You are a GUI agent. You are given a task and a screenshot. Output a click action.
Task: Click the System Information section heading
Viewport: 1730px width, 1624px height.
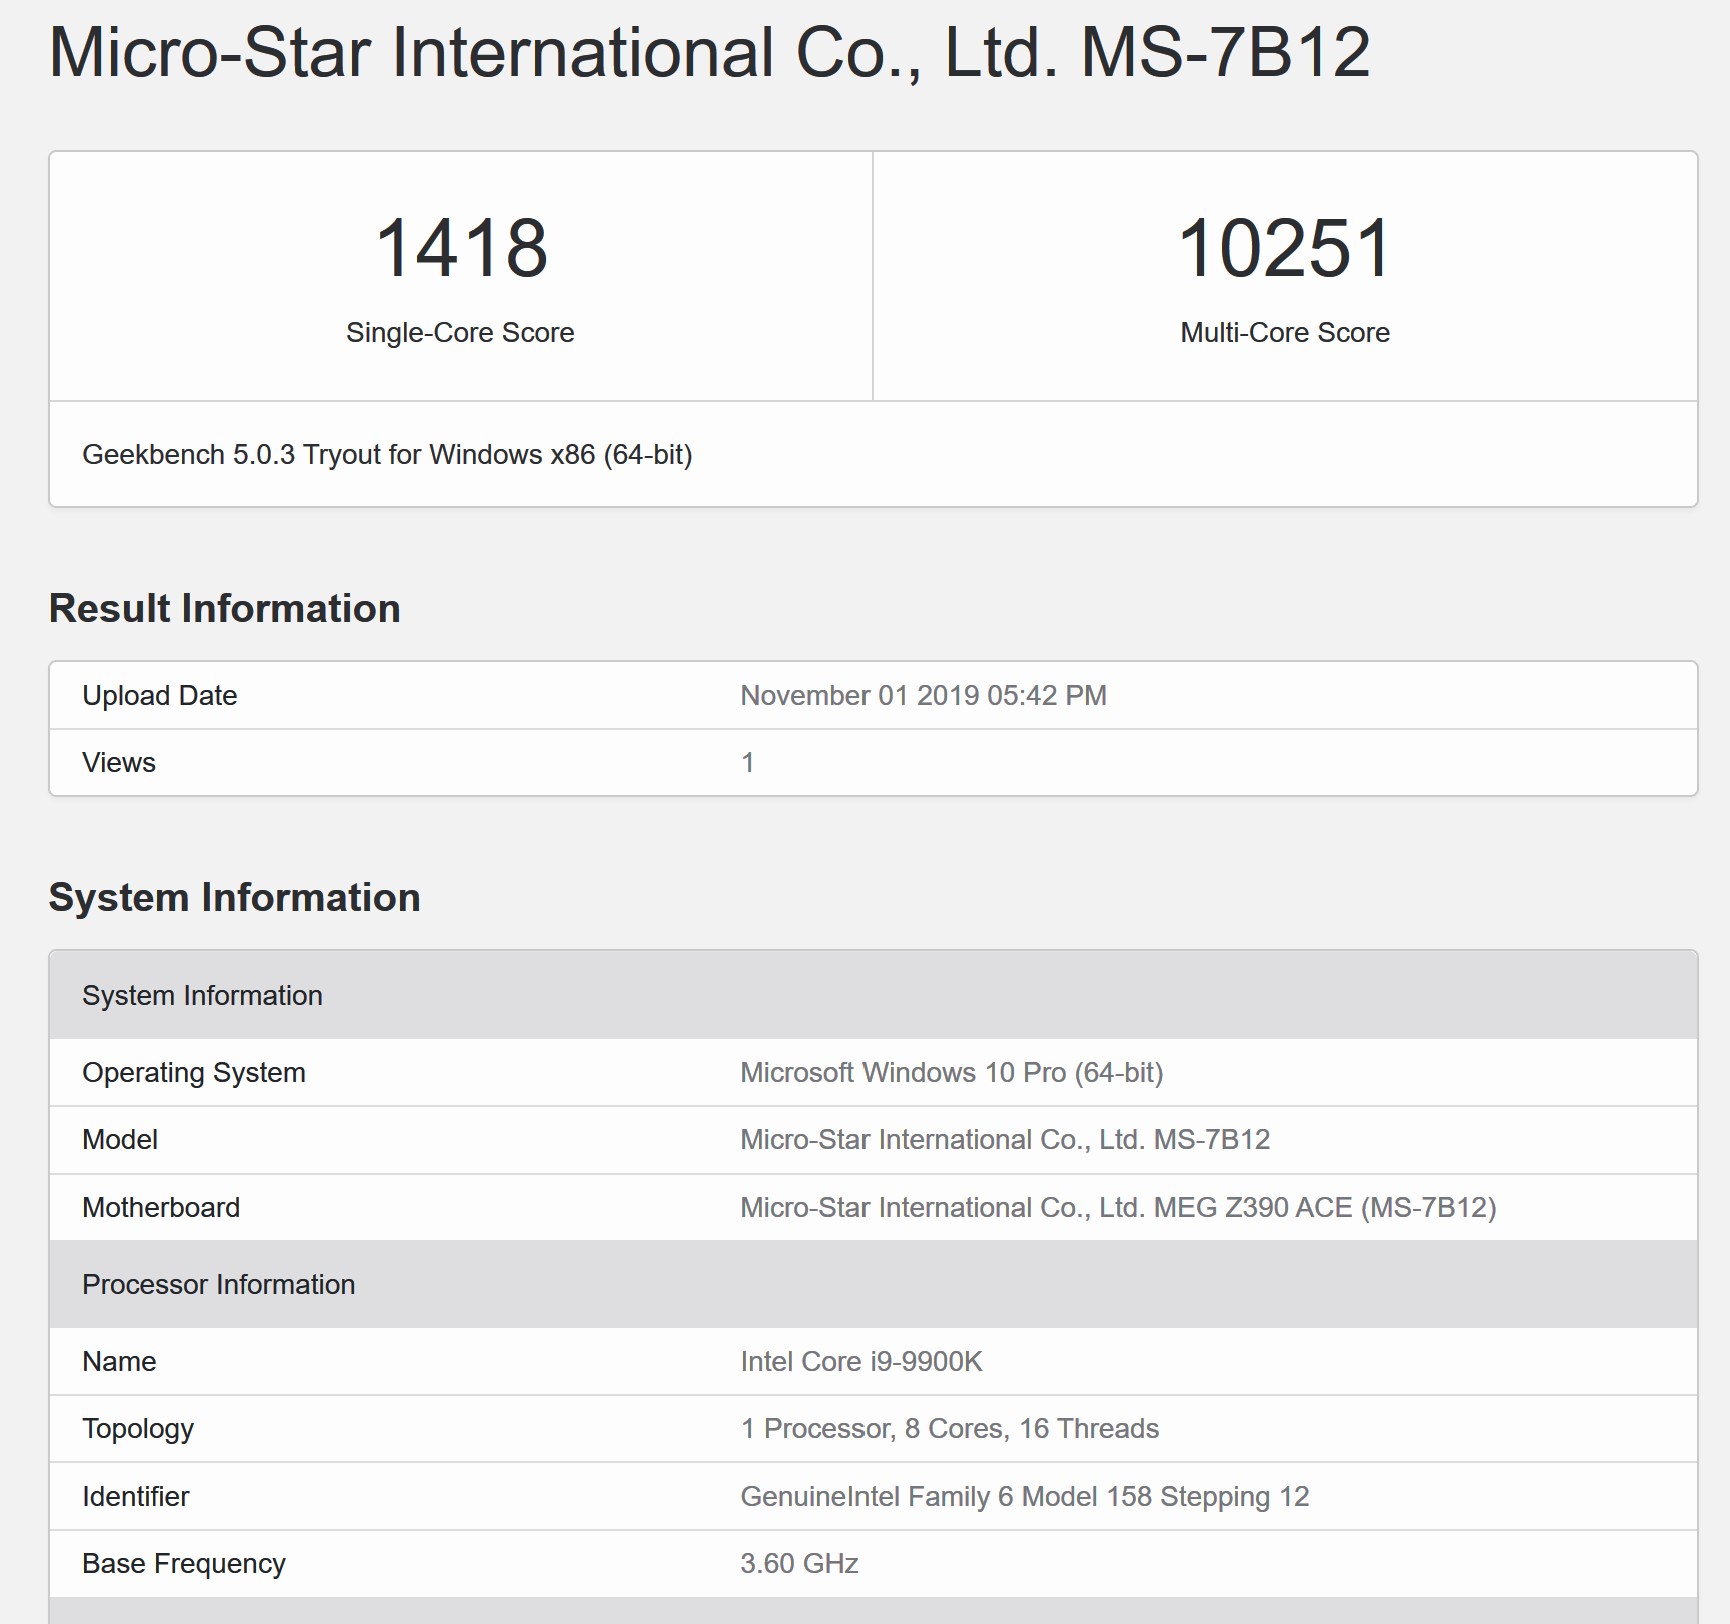pyautogui.click(x=235, y=897)
